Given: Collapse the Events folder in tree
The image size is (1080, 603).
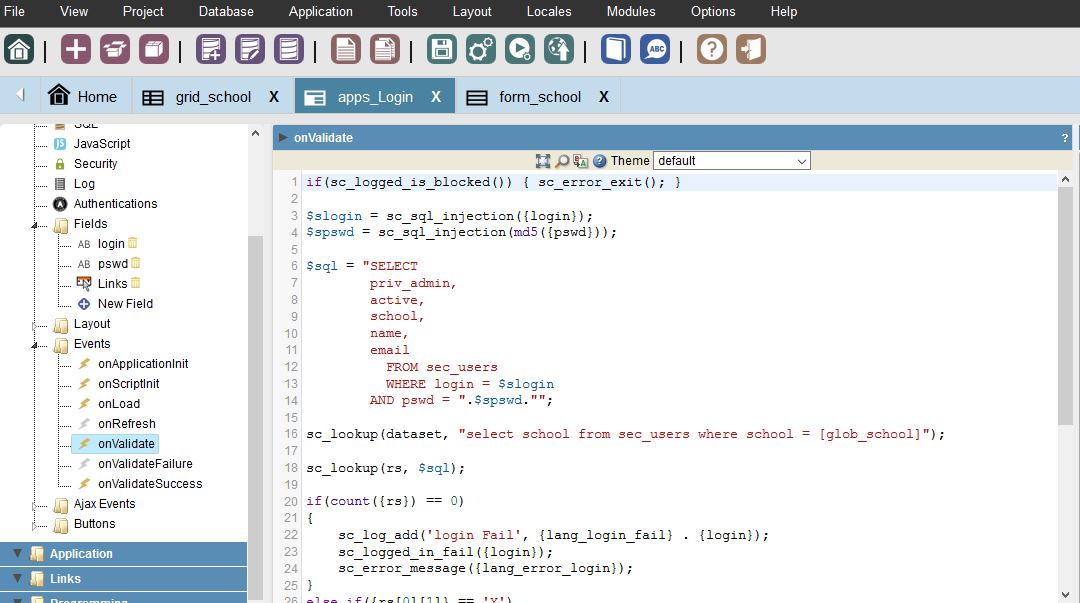Looking at the screenshot, I should [x=34, y=345].
